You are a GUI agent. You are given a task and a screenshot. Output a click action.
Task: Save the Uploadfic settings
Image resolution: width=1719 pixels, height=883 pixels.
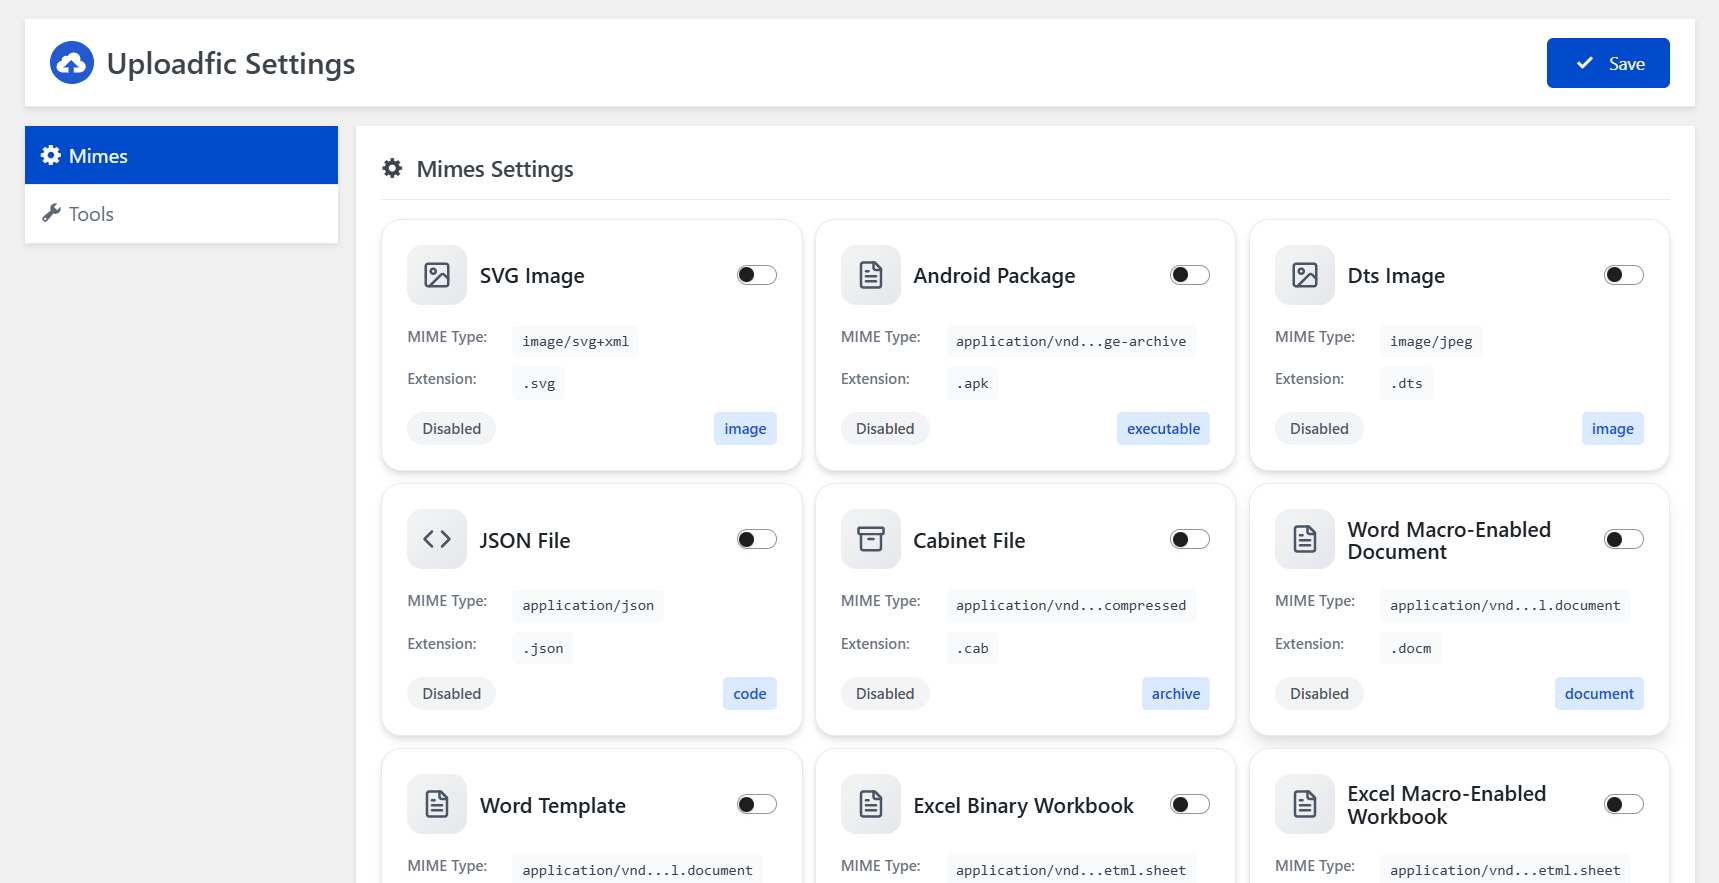coord(1608,63)
